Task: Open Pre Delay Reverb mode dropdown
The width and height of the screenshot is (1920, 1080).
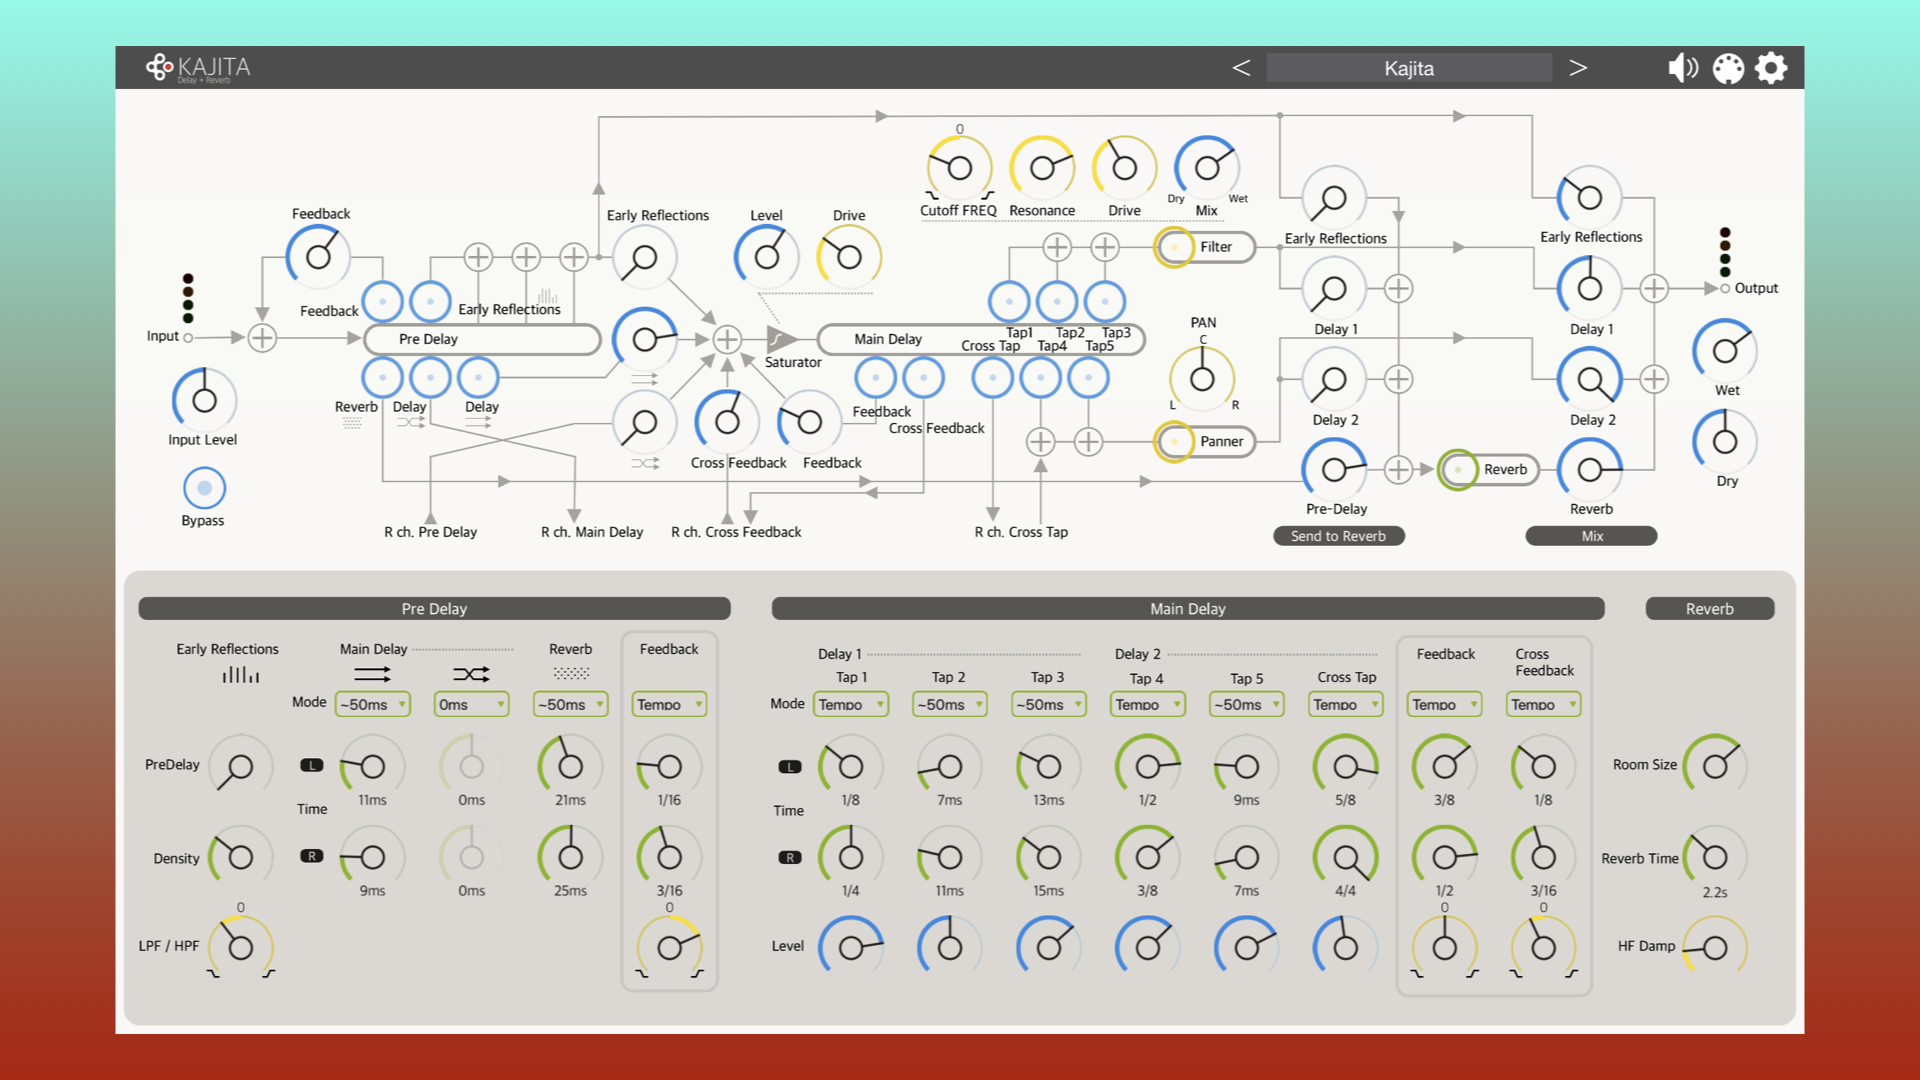Action: 570,704
